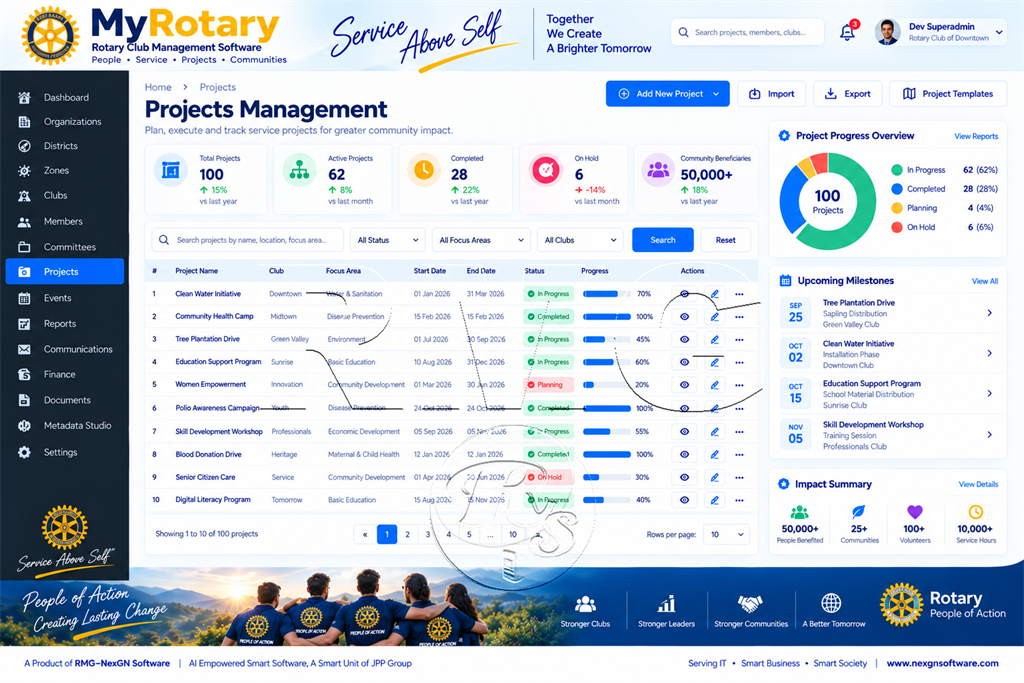This screenshot has width=1024, height=683.
Task: Open the notifications bell
Action: tap(848, 31)
